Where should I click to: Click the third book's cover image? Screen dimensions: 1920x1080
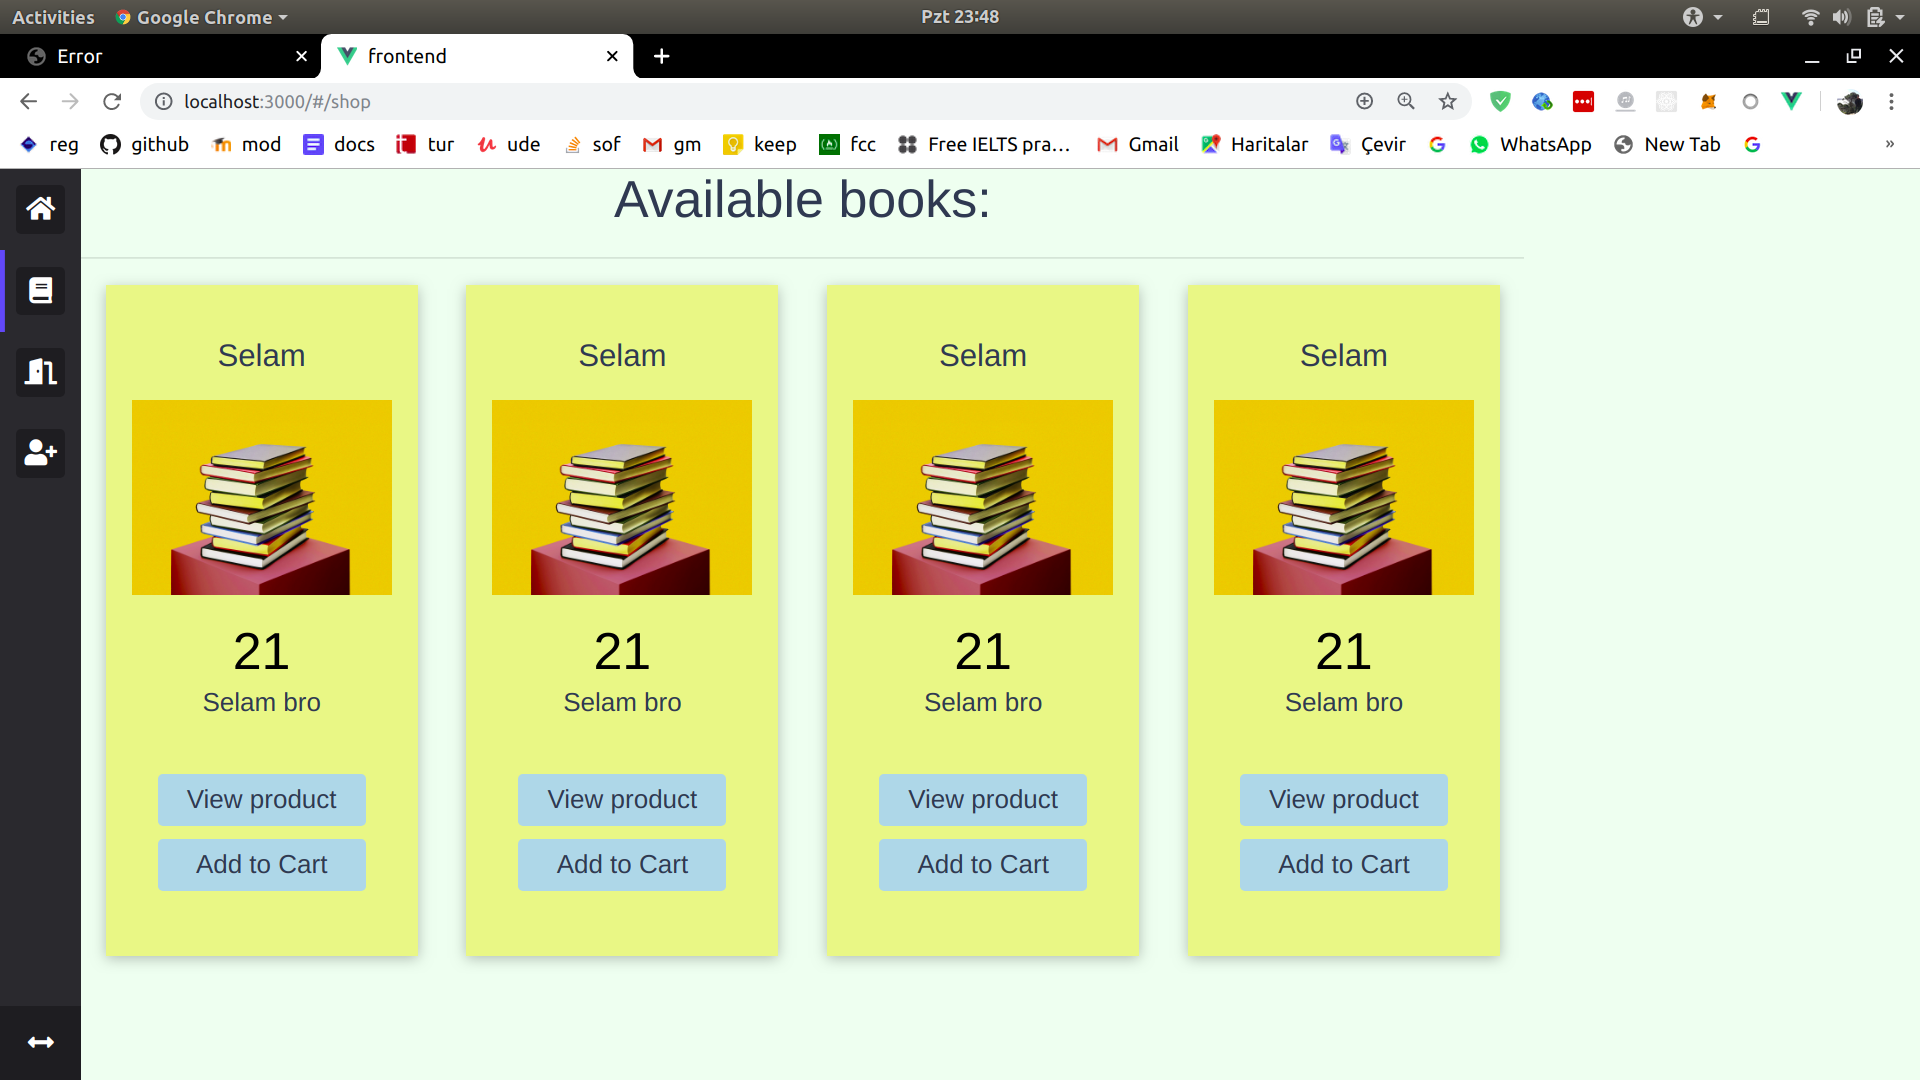point(982,497)
